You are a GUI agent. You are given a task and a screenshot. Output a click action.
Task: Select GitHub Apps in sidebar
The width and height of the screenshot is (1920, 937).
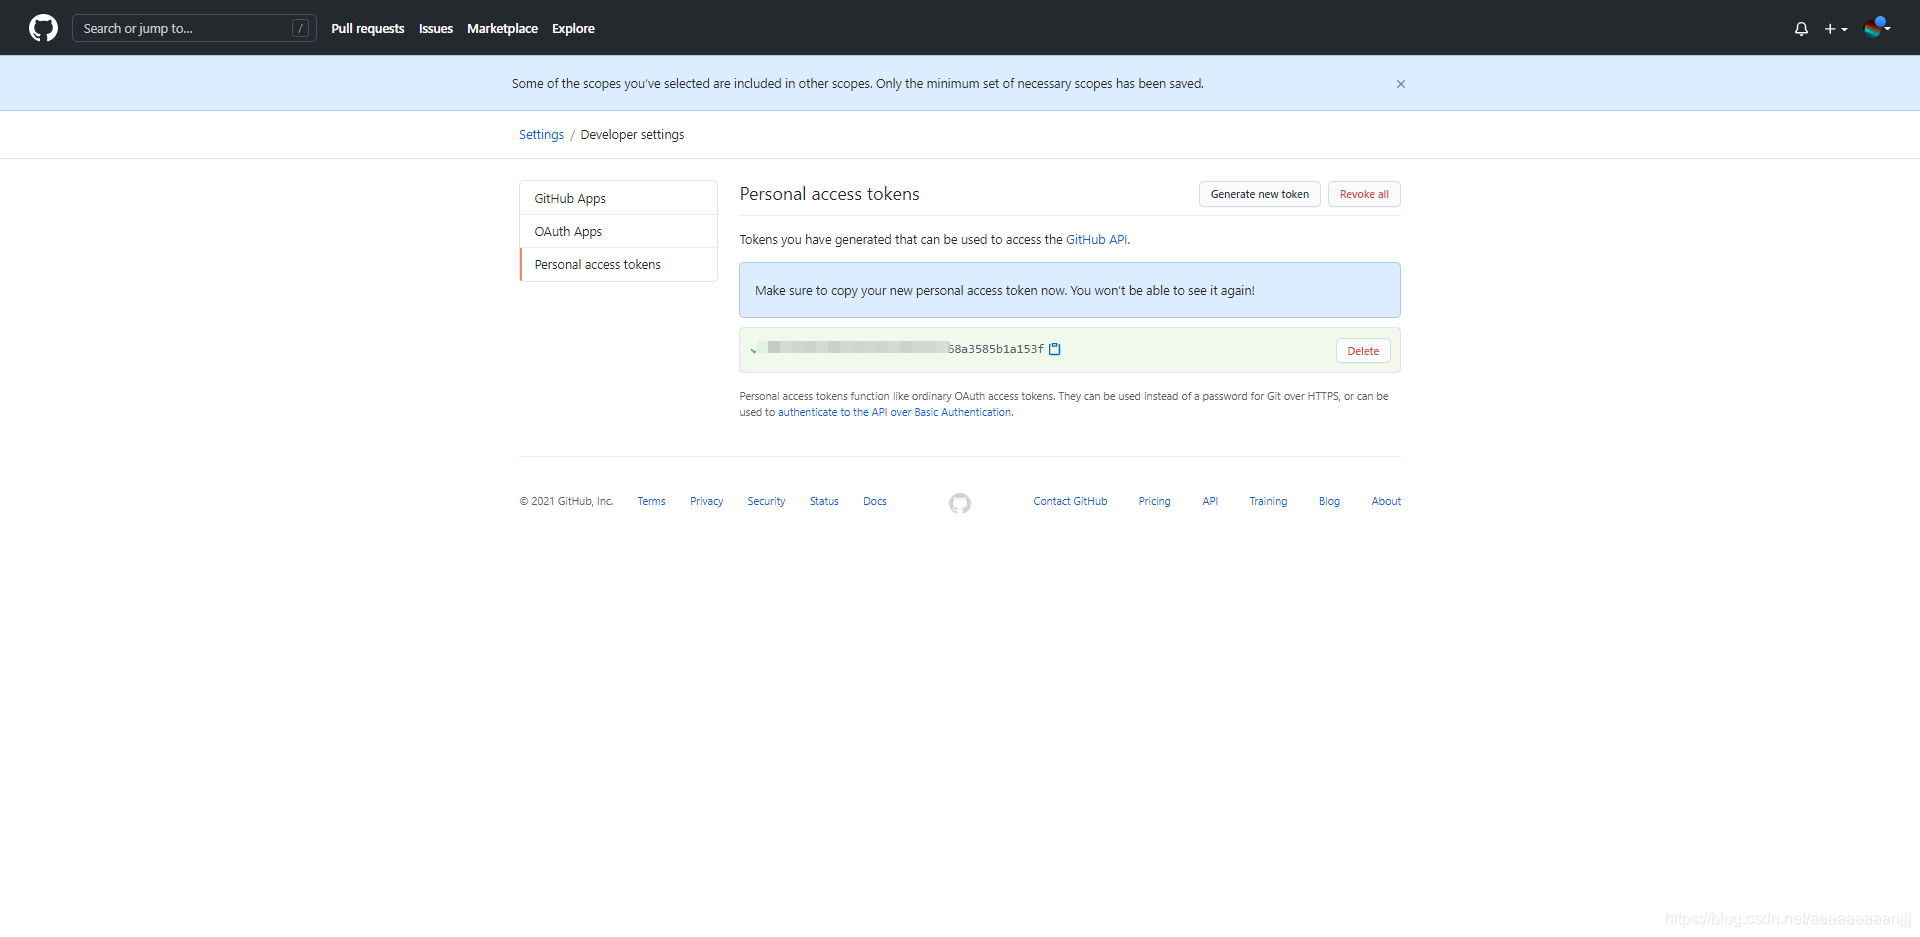(x=618, y=198)
